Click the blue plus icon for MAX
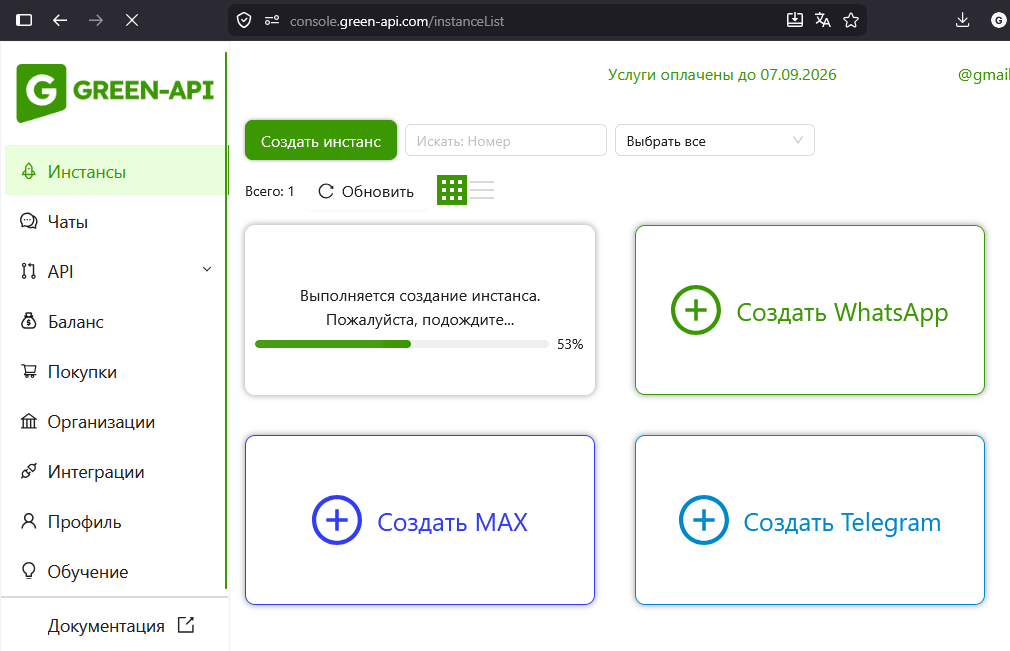 [337, 520]
